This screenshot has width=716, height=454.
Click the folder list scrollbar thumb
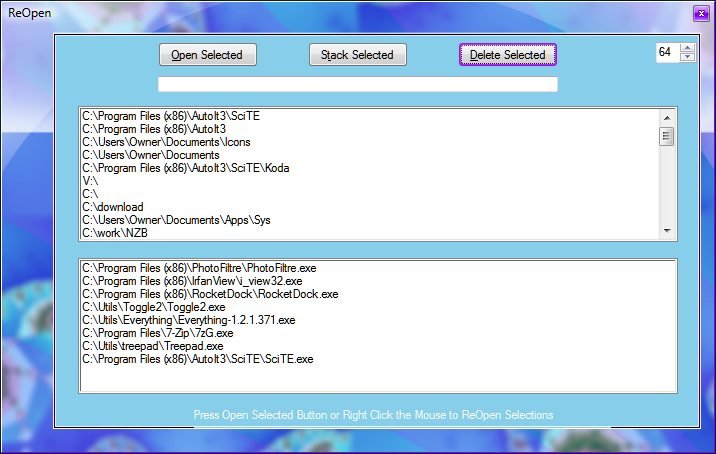click(666, 137)
